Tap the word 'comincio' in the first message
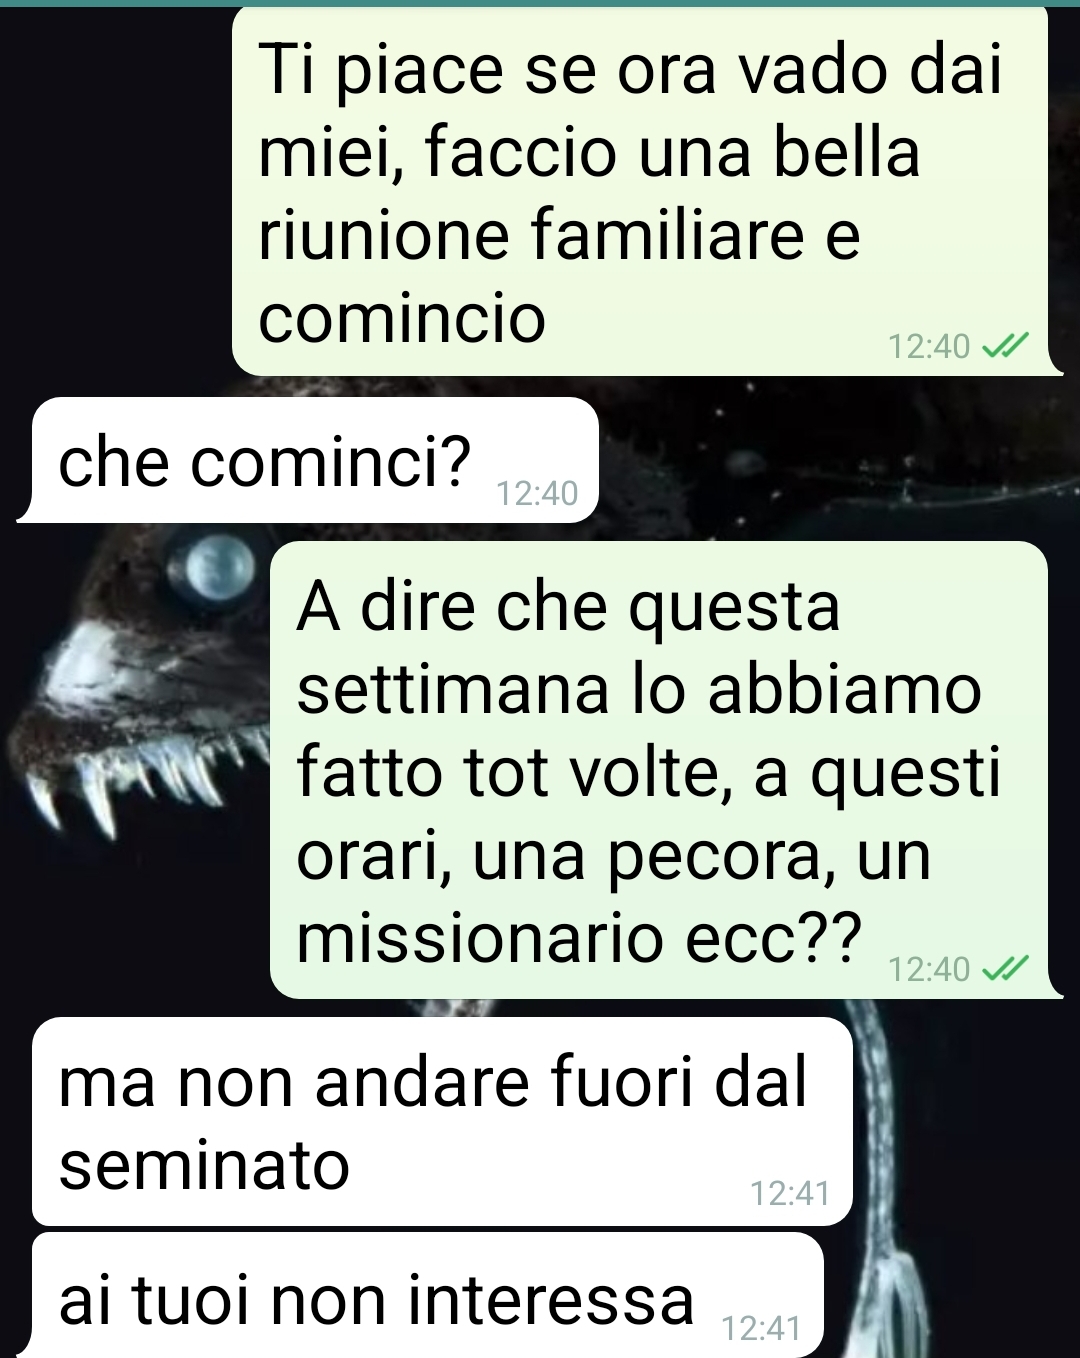 pyautogui.click(x=402, y=318)
